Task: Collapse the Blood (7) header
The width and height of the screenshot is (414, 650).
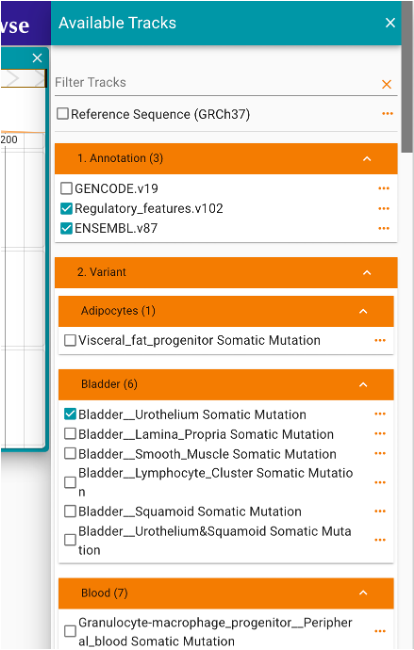Action: point(363,593)
